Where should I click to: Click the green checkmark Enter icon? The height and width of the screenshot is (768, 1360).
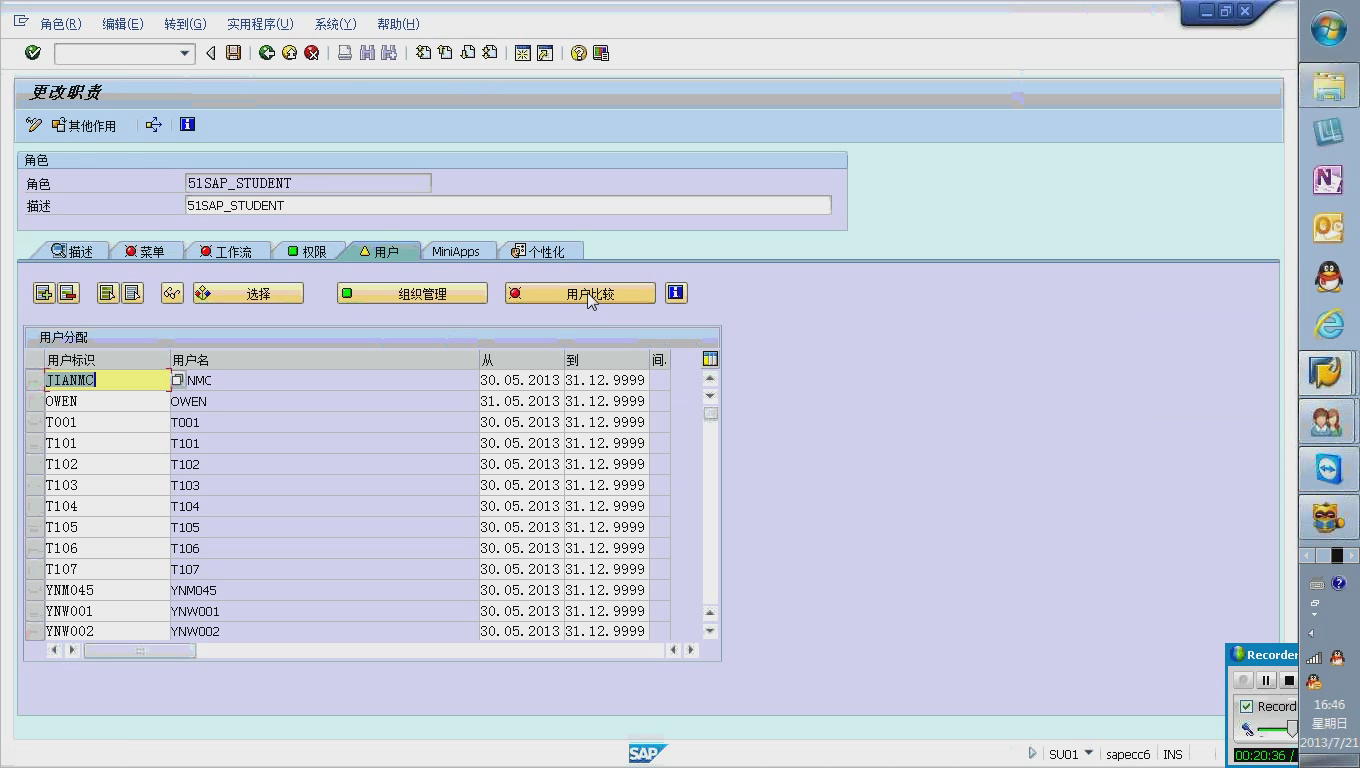pyautogui.click(x=33, y=53)
